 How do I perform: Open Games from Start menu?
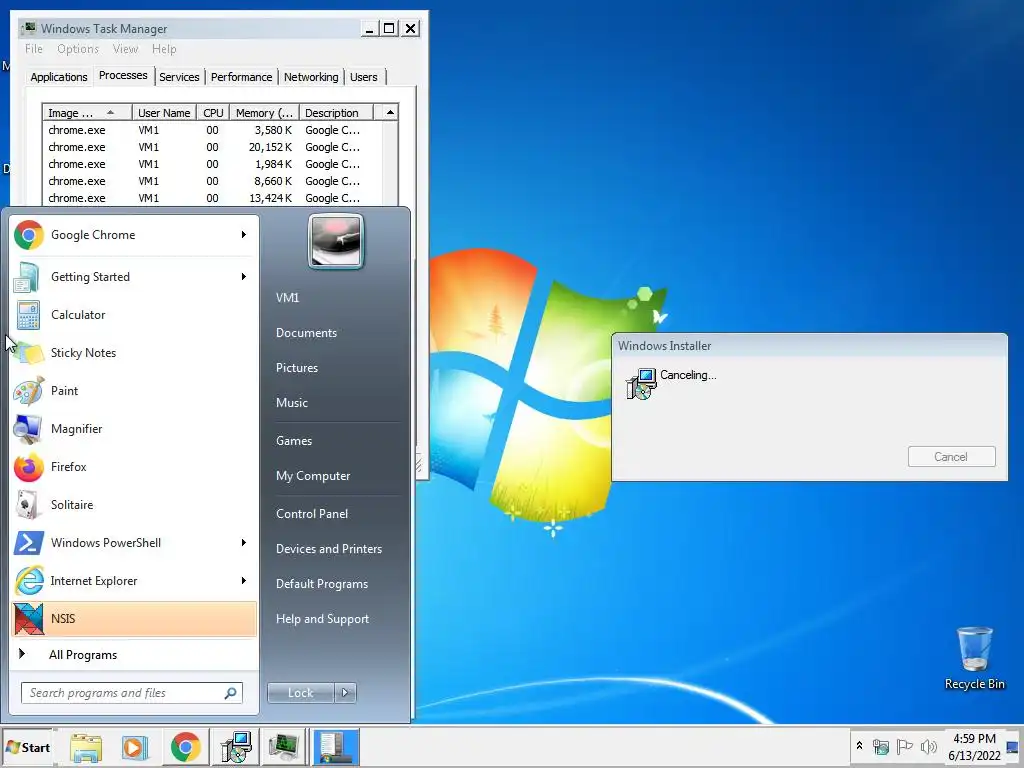(294, 441)
